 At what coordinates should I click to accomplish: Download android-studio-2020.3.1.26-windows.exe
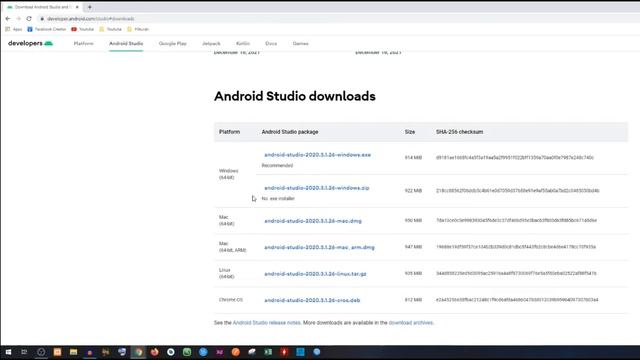pyautogui.click(x=318, y=155)
